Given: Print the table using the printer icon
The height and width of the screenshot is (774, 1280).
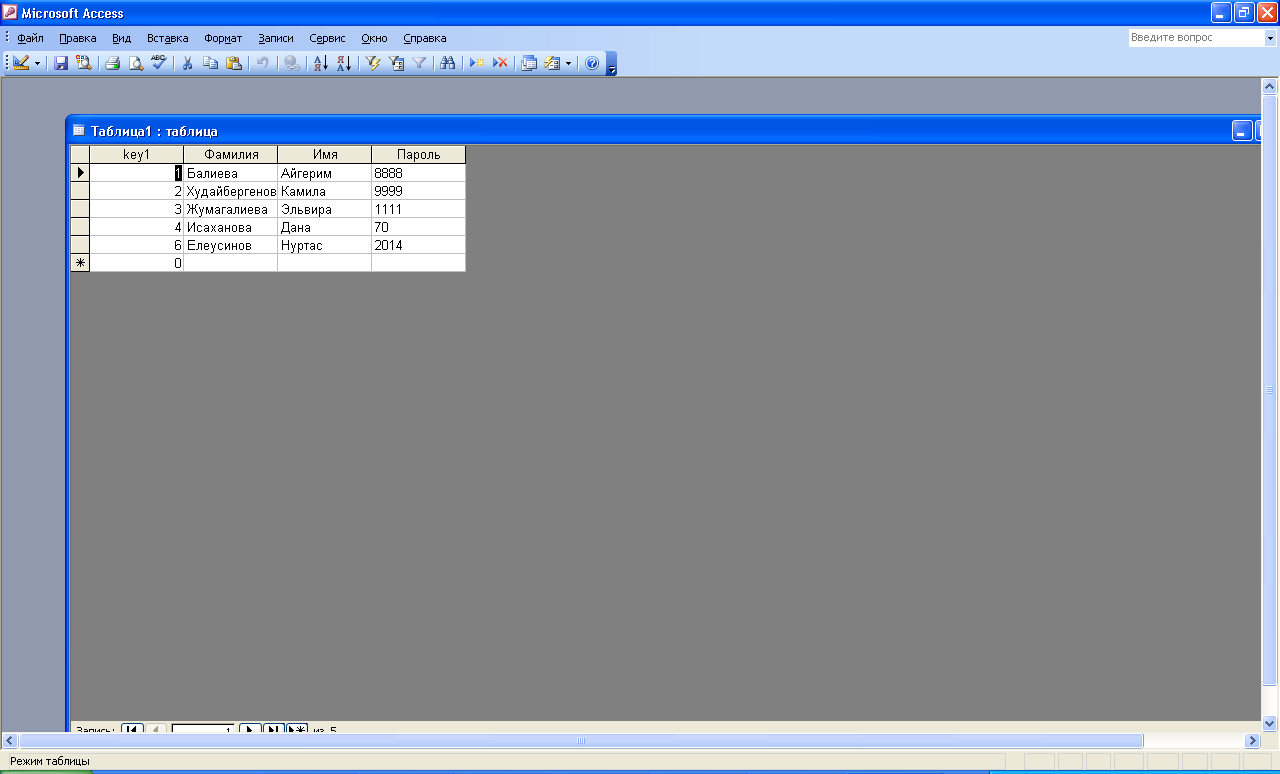Looking at the screenshot, I should click(x=113, y=63).
